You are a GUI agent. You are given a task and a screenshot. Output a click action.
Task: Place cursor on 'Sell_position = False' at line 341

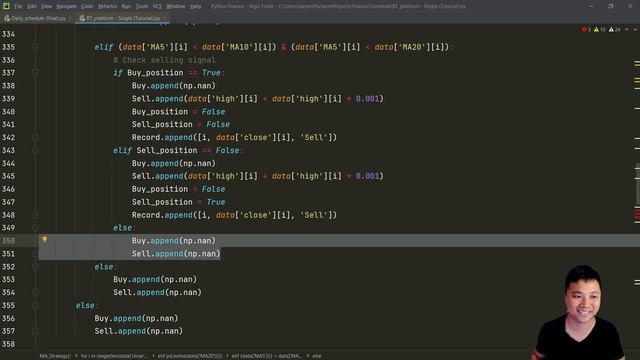click(x=181, y=124)
